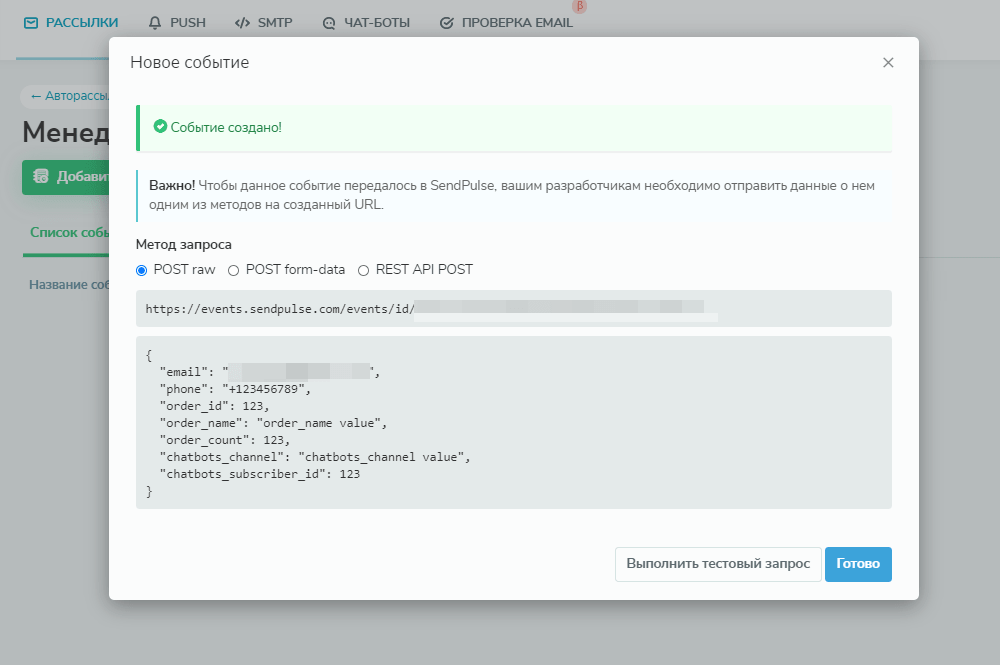This screenshot has width=1000, height=665.
Task: Select the POST raw request method
Action: (x=142, y=270)
